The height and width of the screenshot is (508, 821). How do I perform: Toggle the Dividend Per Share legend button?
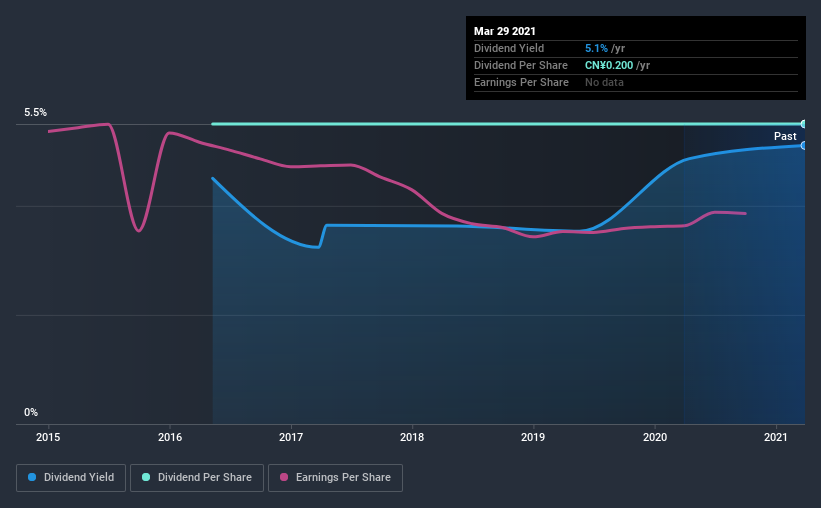click(197, 478)
